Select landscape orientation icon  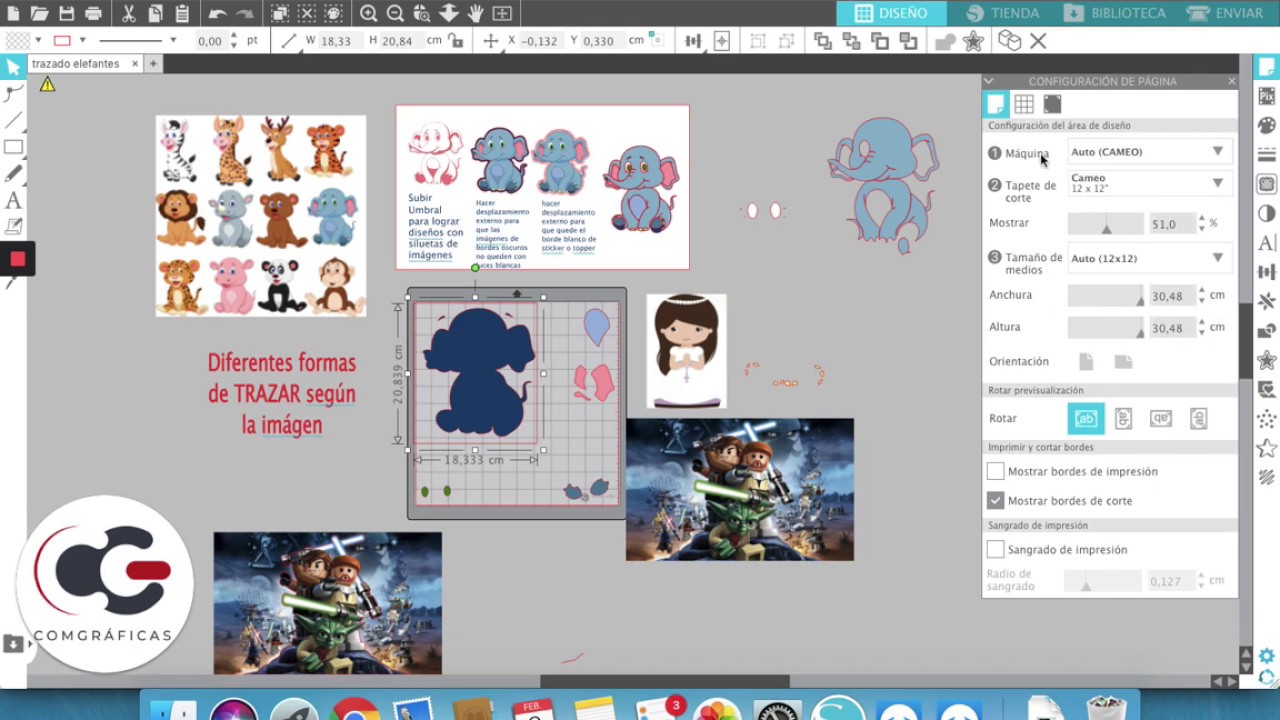1123,362
